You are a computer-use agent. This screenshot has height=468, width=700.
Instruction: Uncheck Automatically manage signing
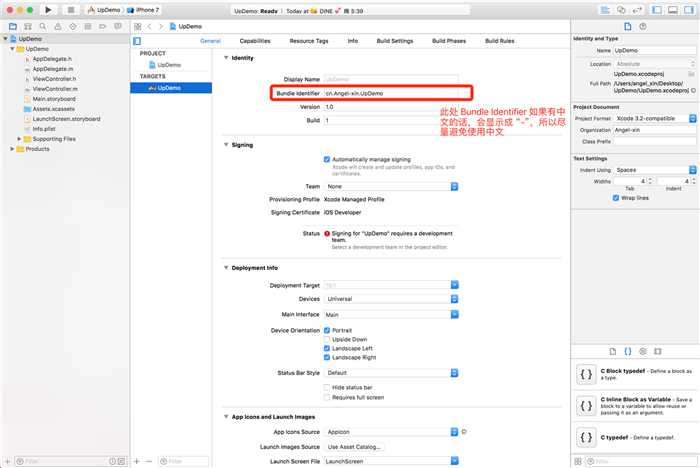click(327, 159)
